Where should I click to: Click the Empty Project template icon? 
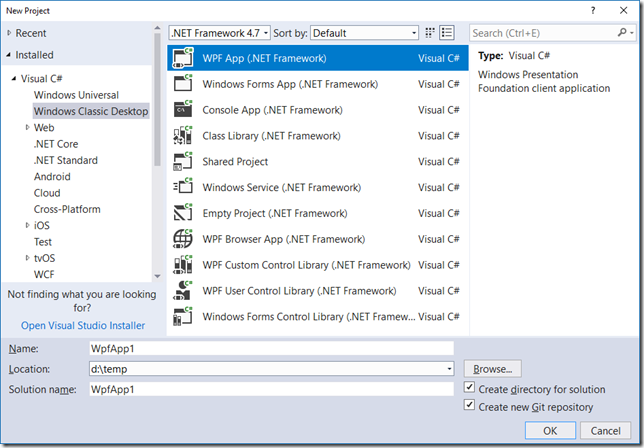pyautogui.click(x=183, y=213)
